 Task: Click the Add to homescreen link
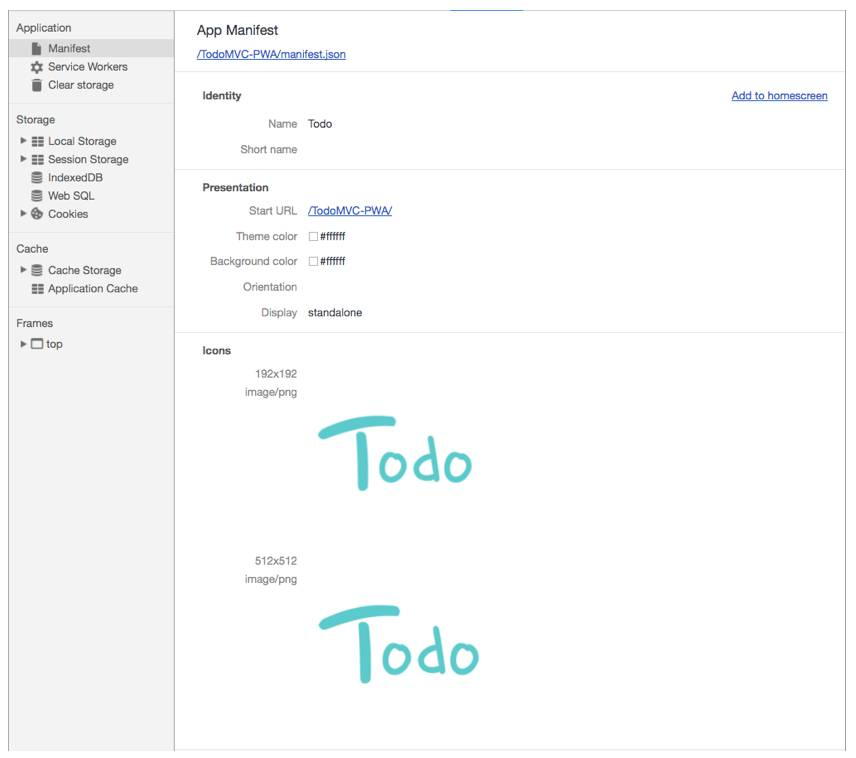click(x=779, y=96)
